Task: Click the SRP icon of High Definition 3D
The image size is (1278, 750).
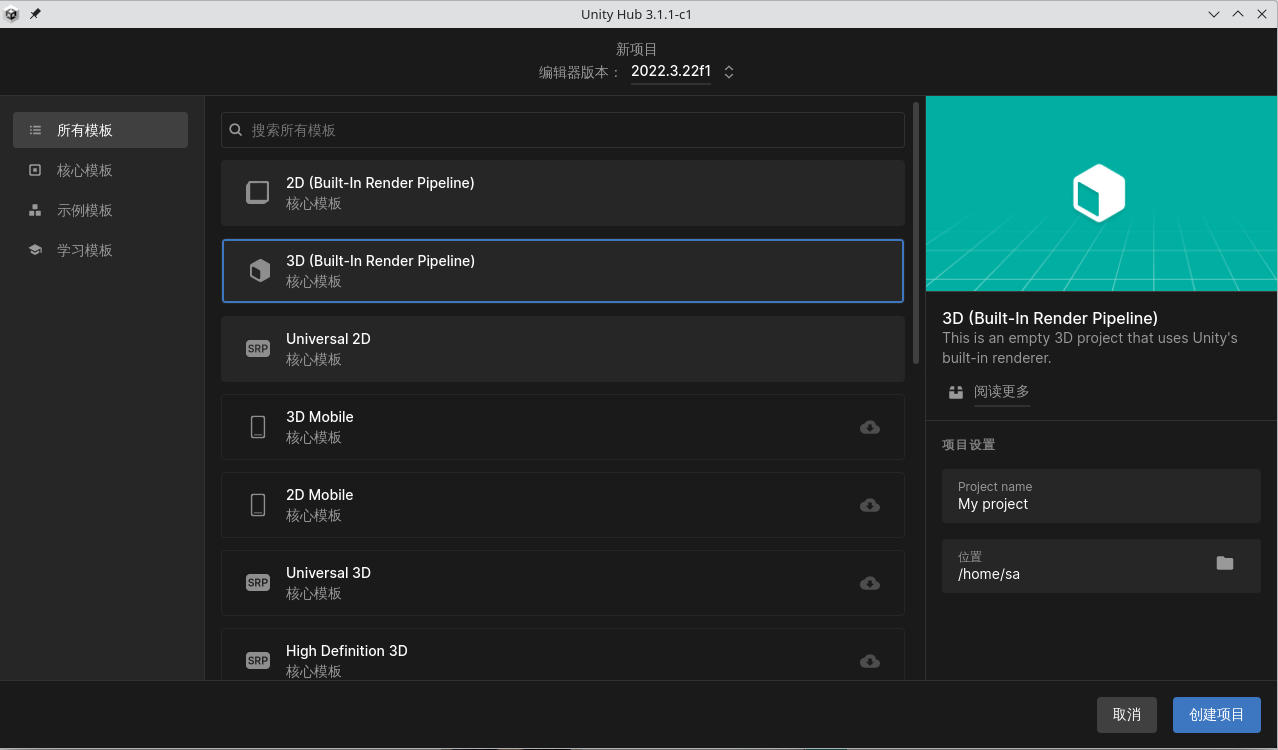Action: pos(258,661)
